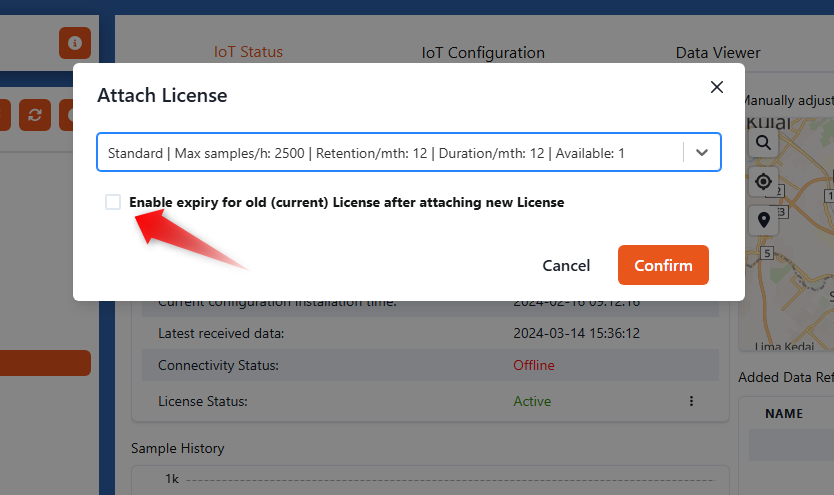Viewport: 834px width, 495px height.
Task: Close the Attach License dialog
Action: [x=716, y=87]
